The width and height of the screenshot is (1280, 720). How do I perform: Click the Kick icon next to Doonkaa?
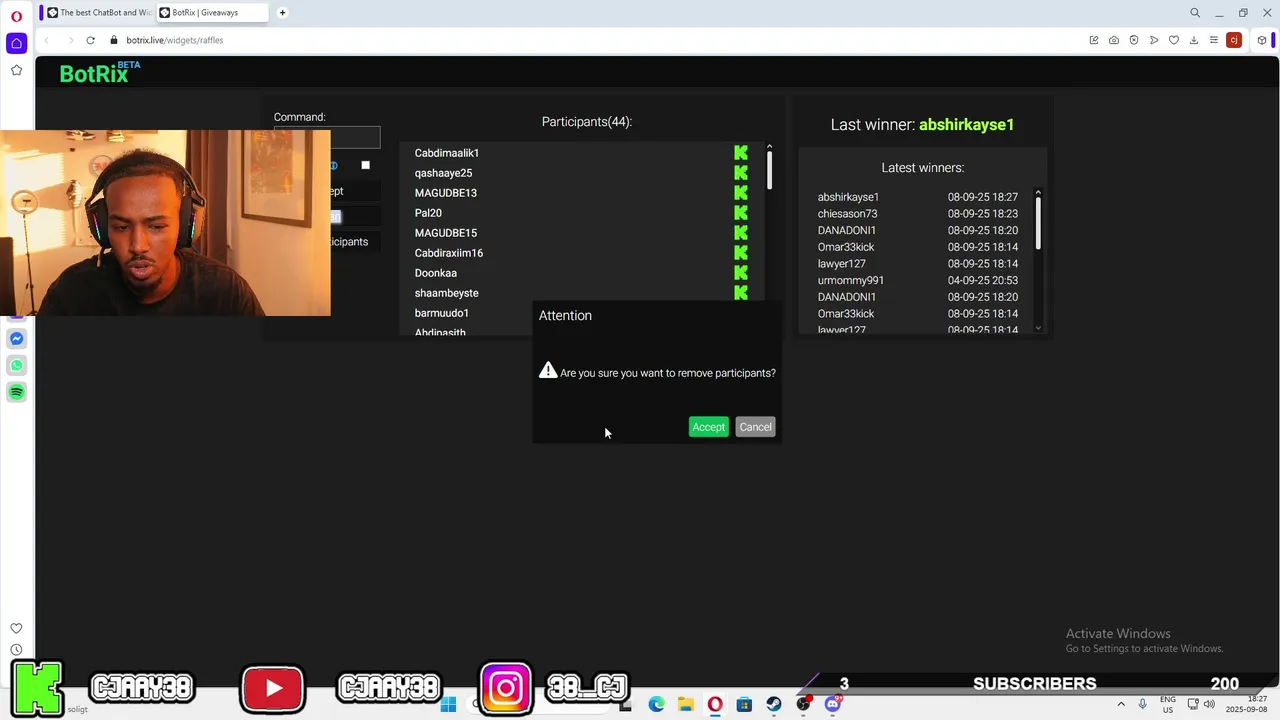click(741, 273)
